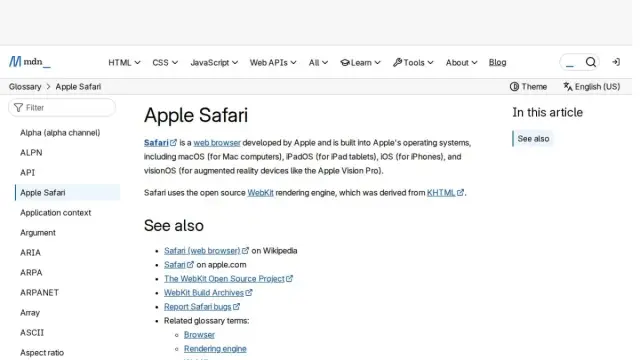Expand the Web APIs menu

click(x=273, y=62)
